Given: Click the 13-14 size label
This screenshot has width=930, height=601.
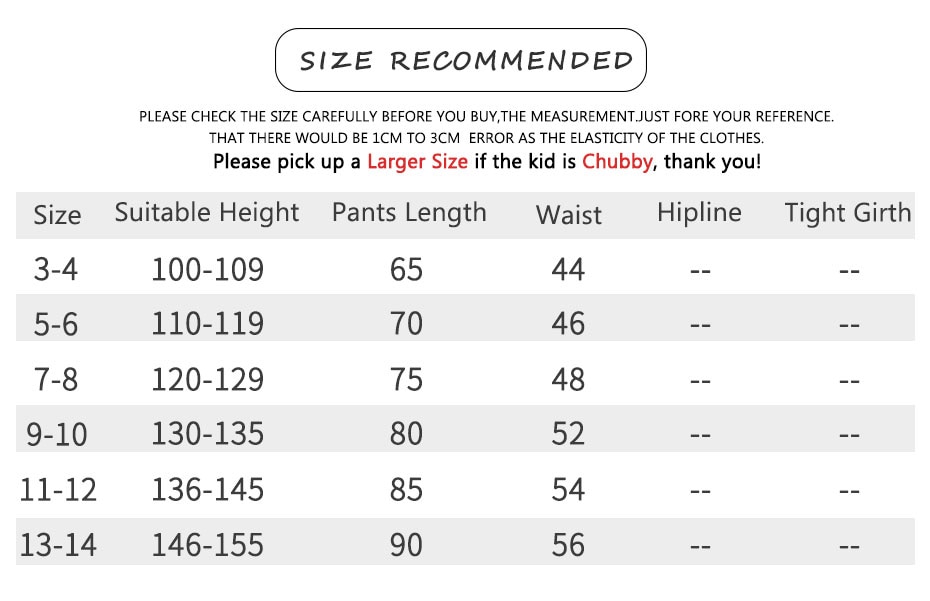Looking at the screenshot, I should [58, 545].
